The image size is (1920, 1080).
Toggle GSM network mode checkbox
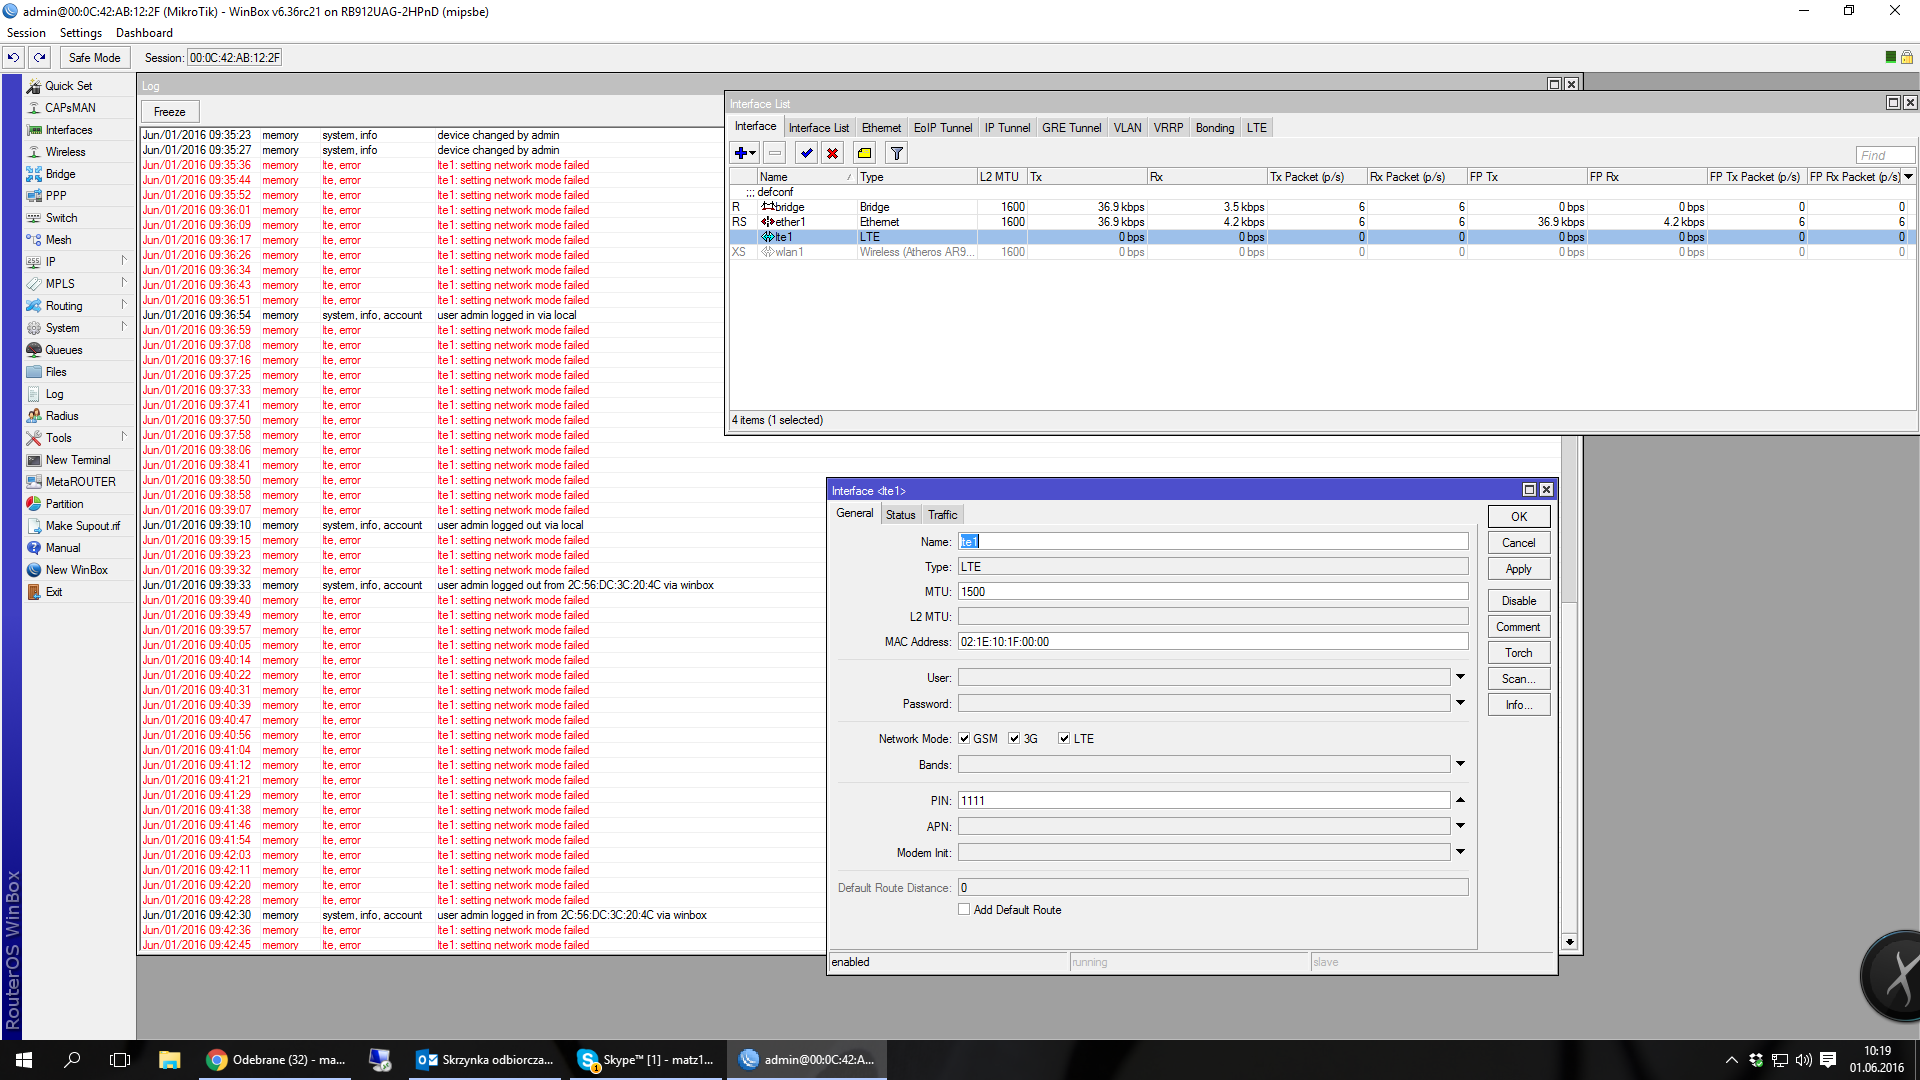[964, 739]
